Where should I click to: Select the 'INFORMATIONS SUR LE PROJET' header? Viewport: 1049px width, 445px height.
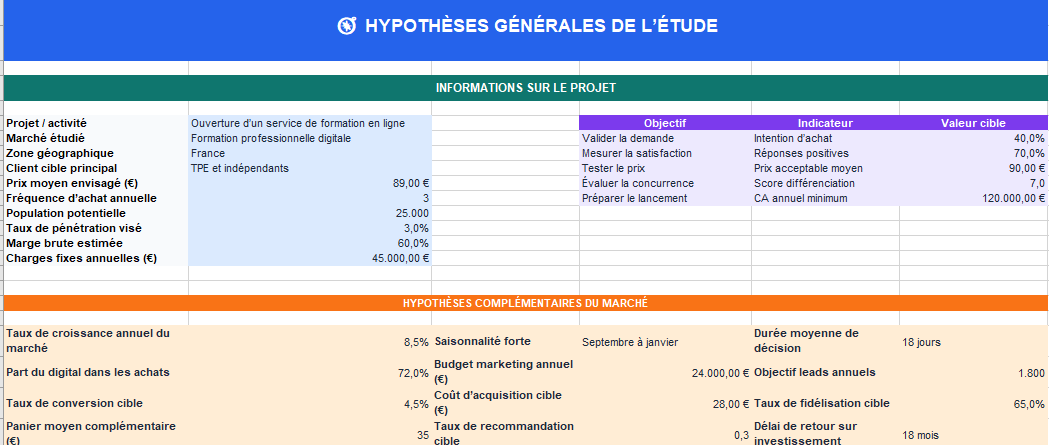526,88
